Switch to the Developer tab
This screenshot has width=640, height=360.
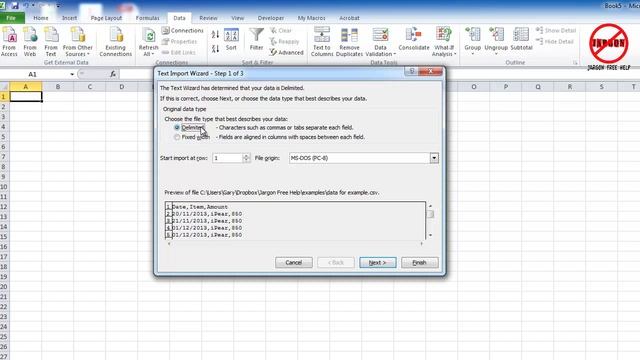[x=271, y=18]
